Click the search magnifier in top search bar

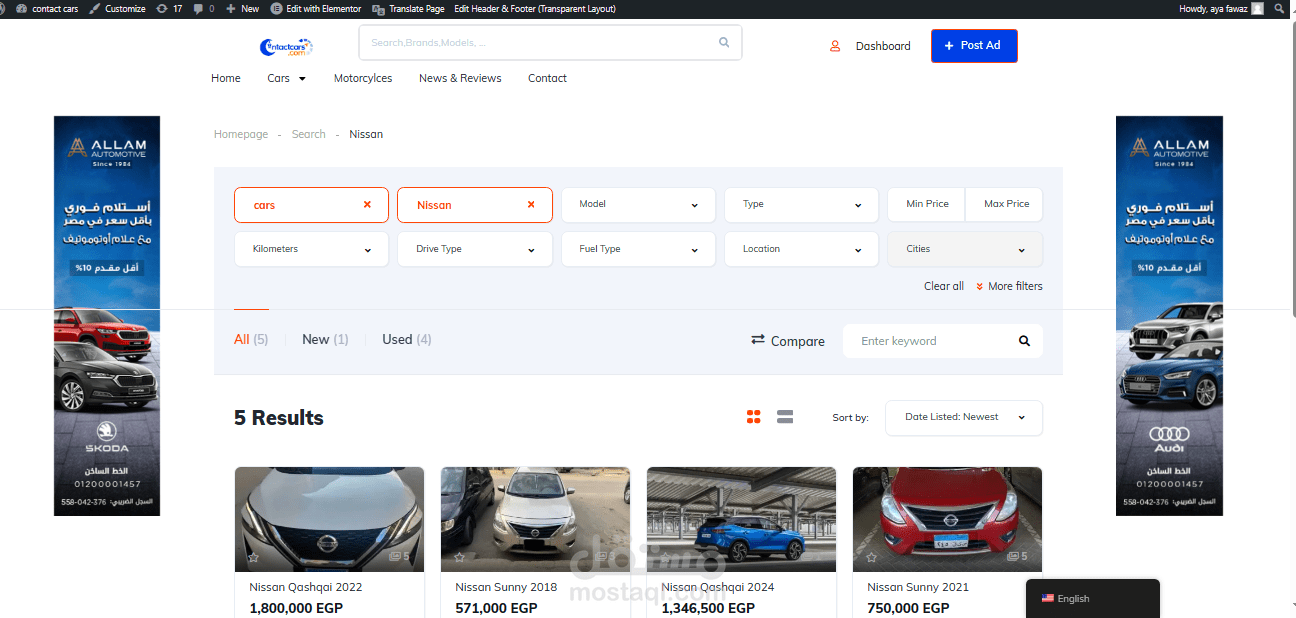pos(724,43)
